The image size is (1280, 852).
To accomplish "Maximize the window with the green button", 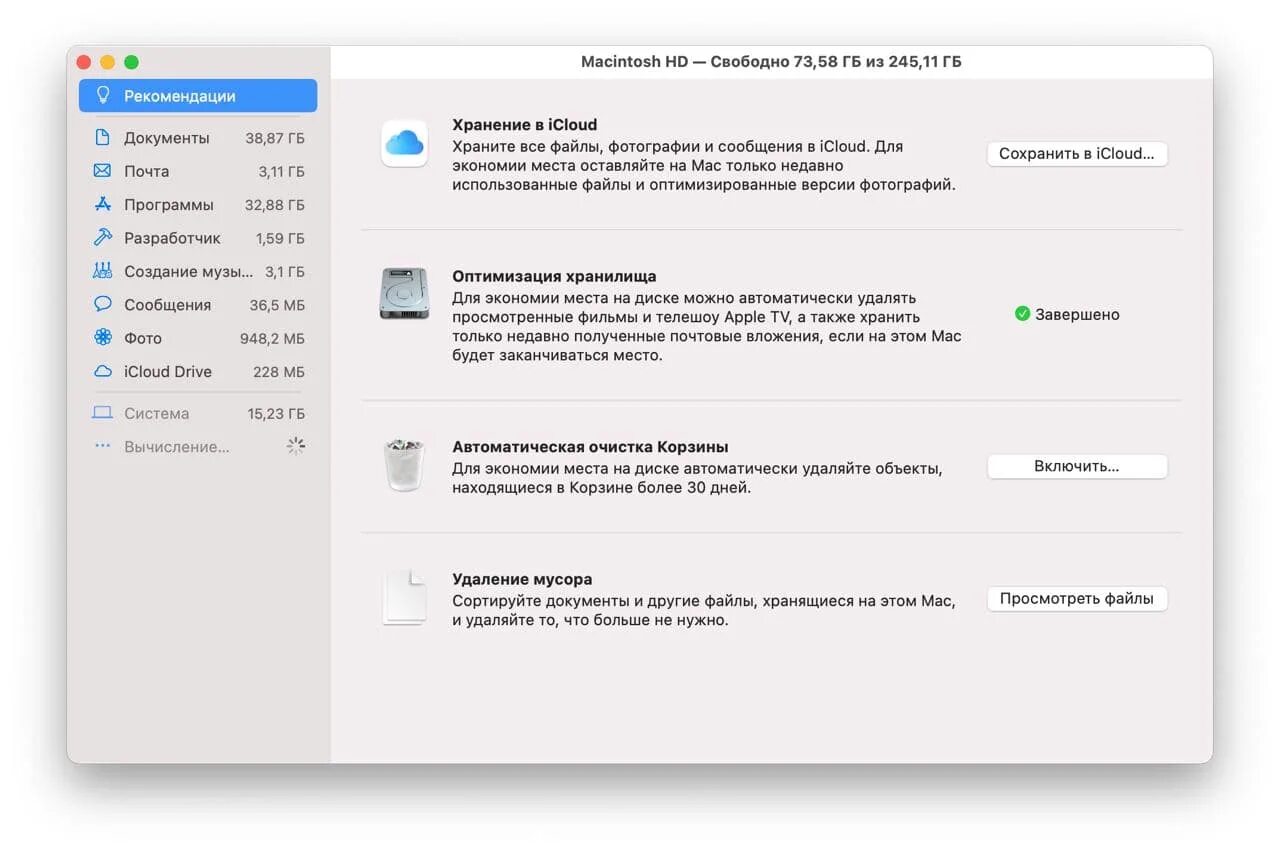I will (132, 62).
